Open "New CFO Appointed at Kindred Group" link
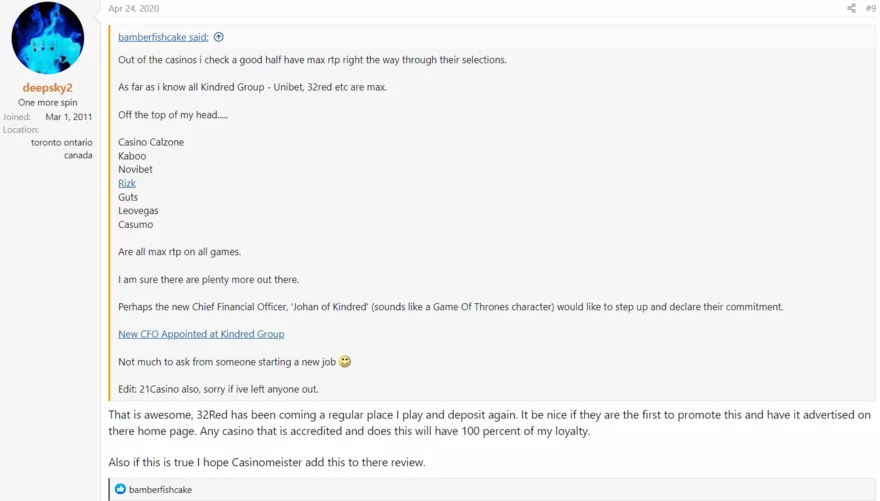Image resolution: width=880 pixels, height=501 pixels. [x=201, y=334]
